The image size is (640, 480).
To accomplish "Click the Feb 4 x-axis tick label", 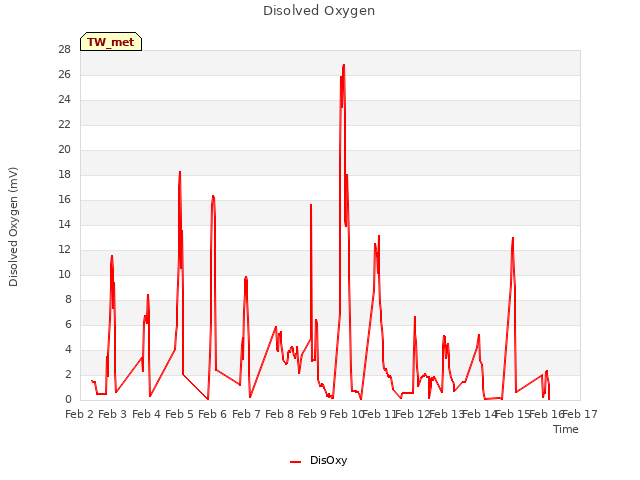I will pos(146,414).
